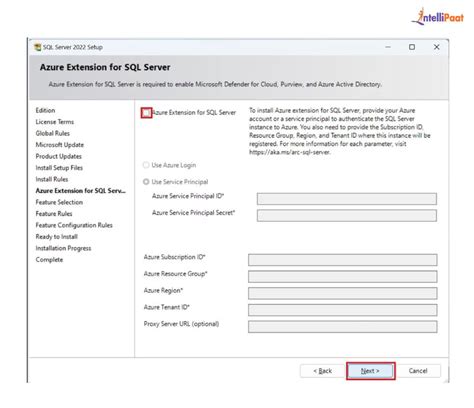Click the Azure Service Principal ID field
This screenshot has width=474, height=408.
tap(347, 199)
